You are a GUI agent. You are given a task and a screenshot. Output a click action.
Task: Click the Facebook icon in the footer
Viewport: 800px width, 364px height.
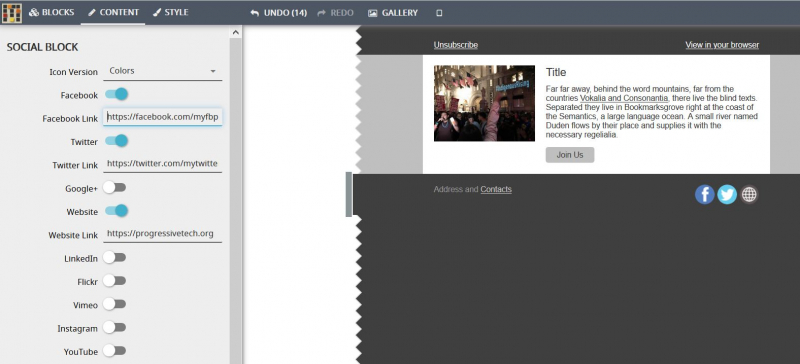point(704,195)
